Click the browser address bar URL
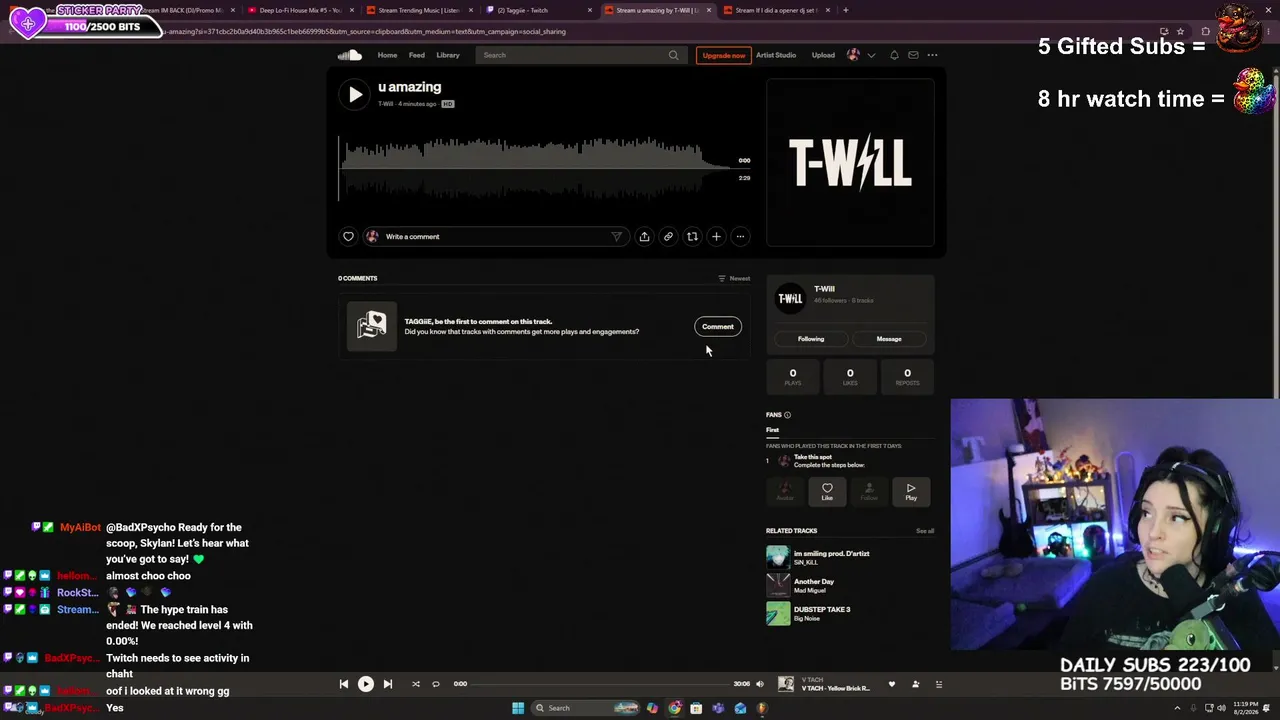 [366, 31]
